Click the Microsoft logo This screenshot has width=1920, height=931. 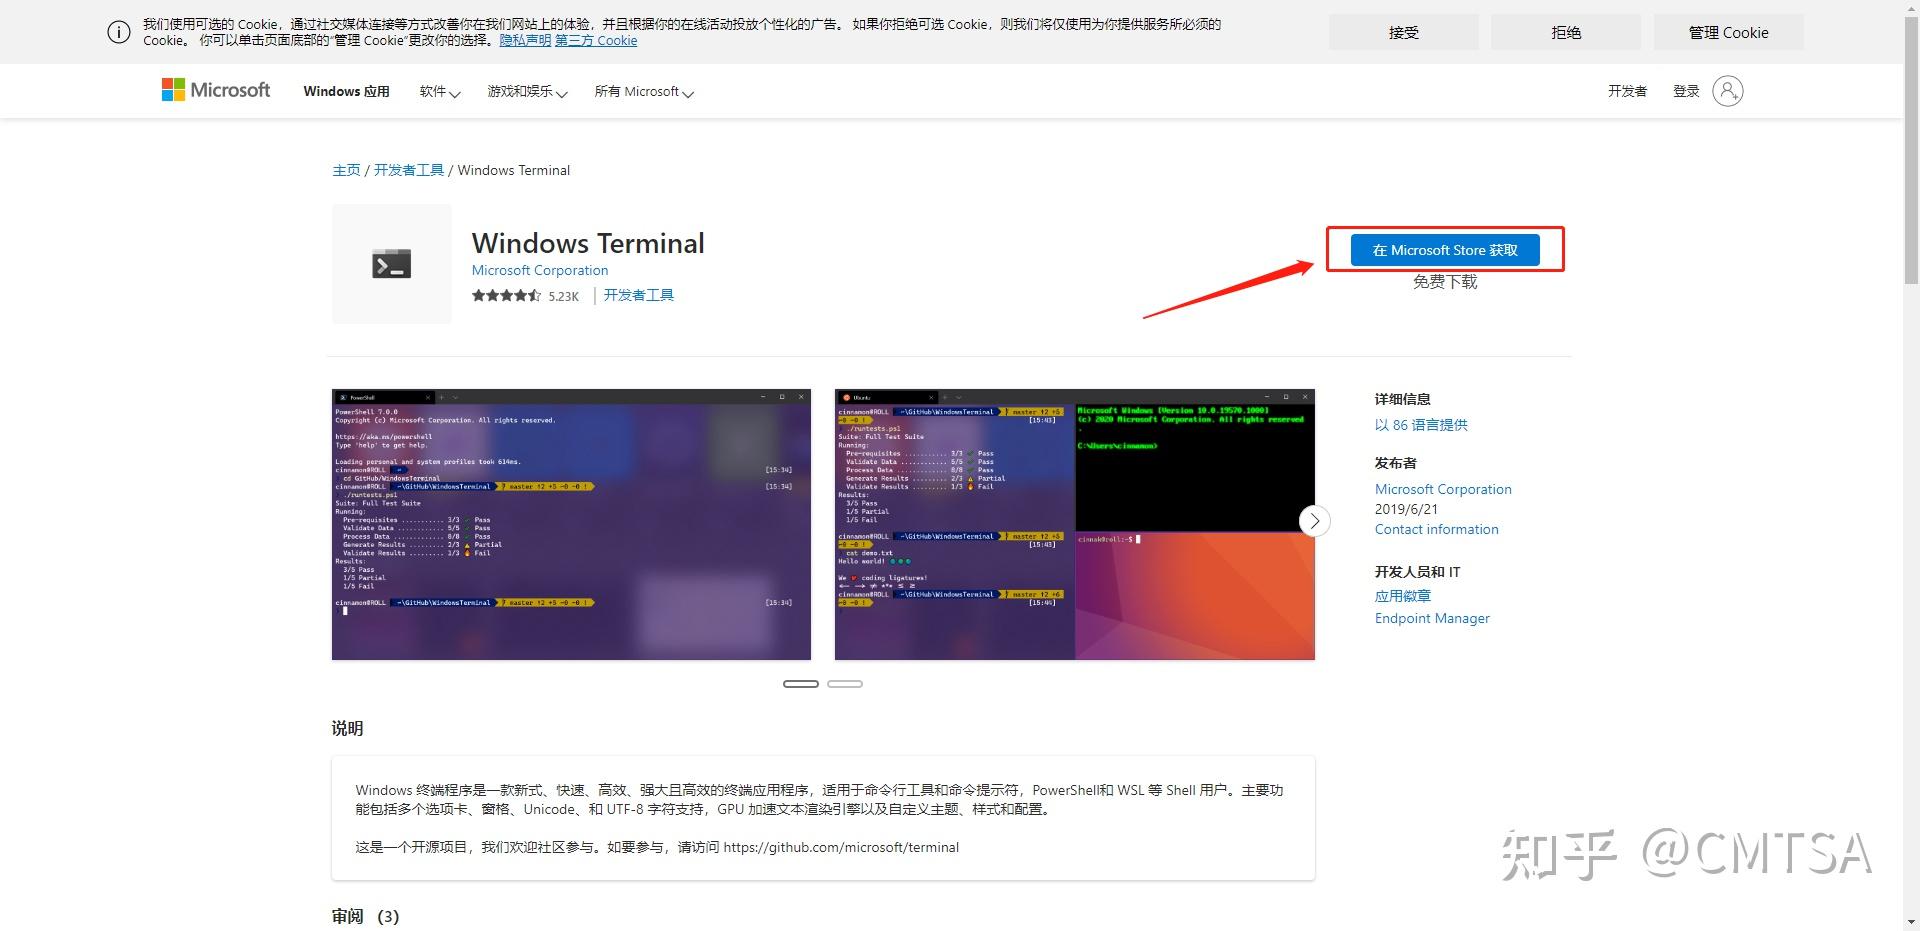[214, 90]
